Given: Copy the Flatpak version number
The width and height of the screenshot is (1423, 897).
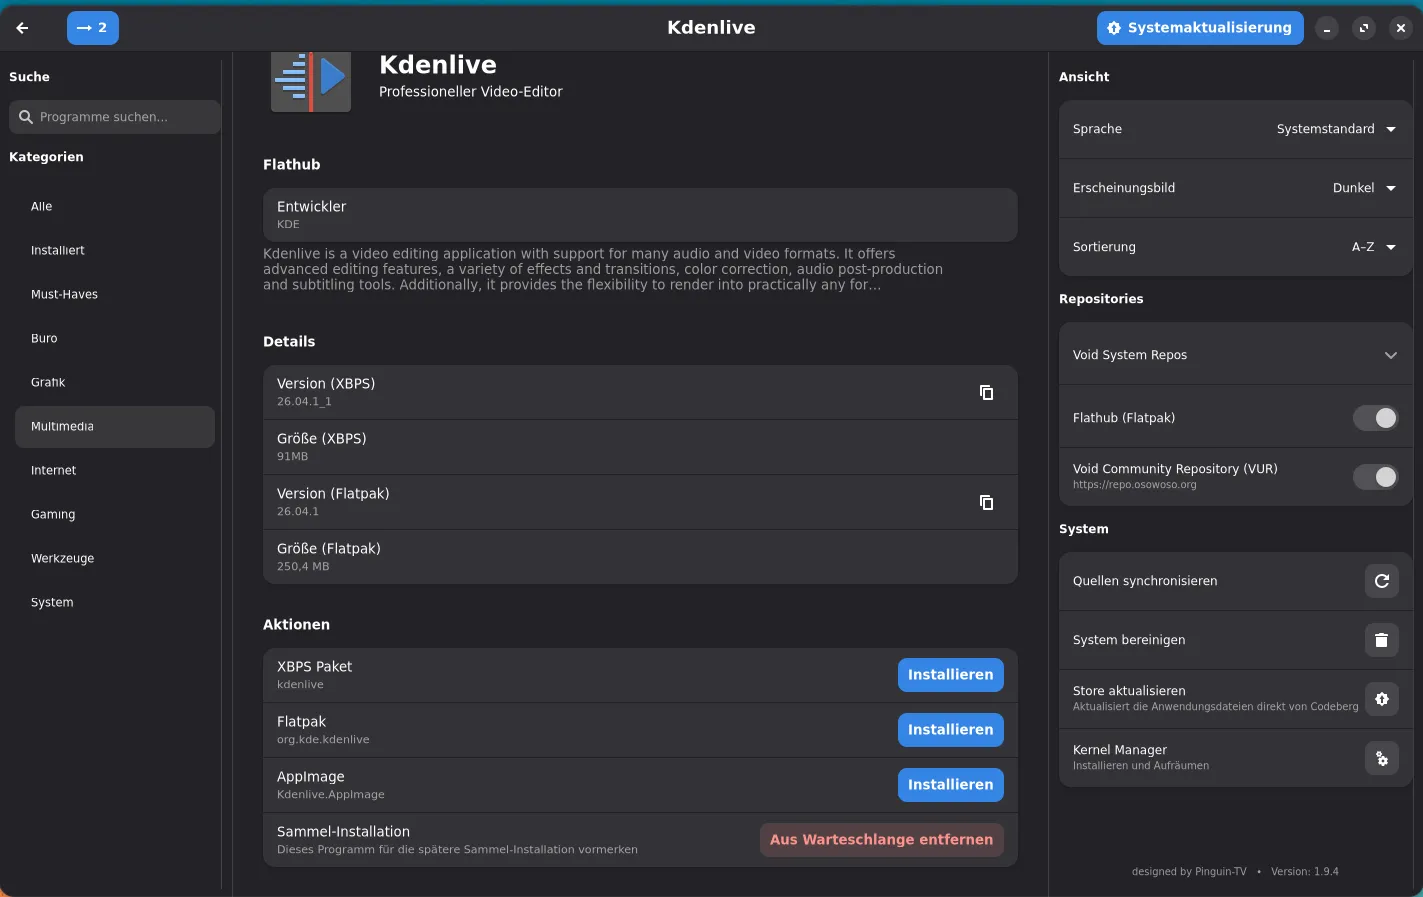Looking at the screenshot, I should 986,502.
